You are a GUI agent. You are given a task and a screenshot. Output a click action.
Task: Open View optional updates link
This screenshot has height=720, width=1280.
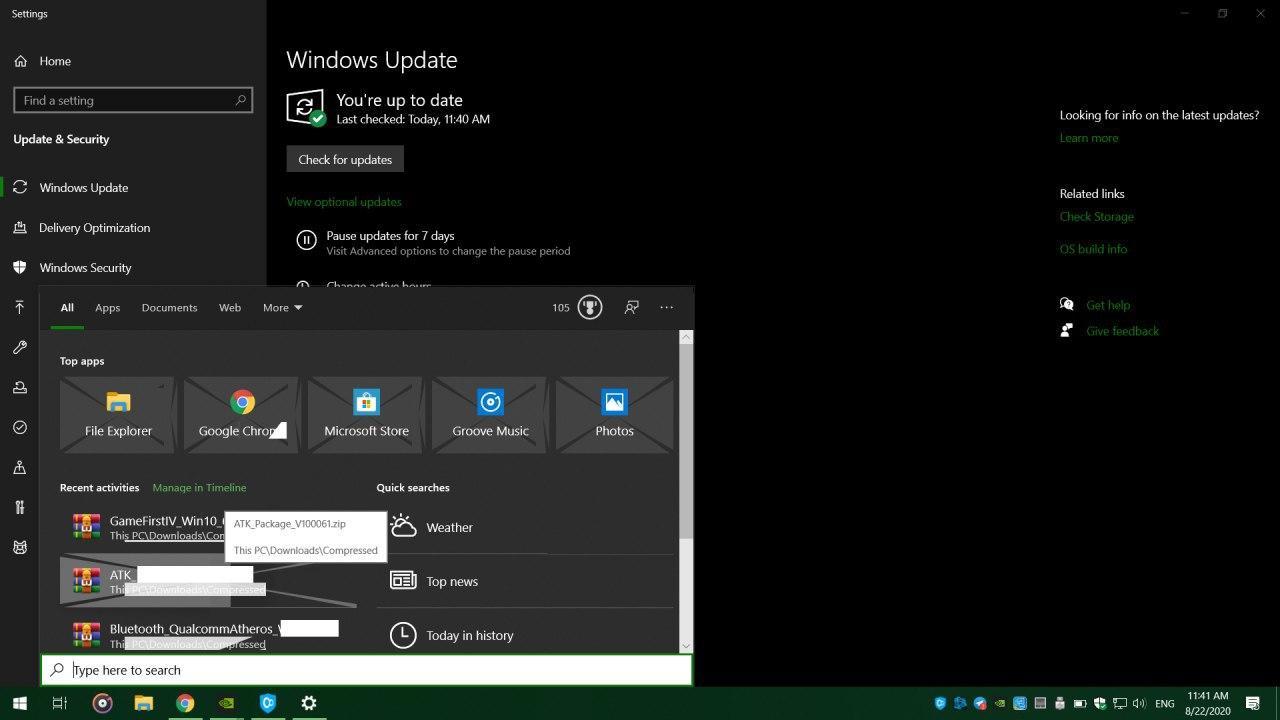click(343, 201)
